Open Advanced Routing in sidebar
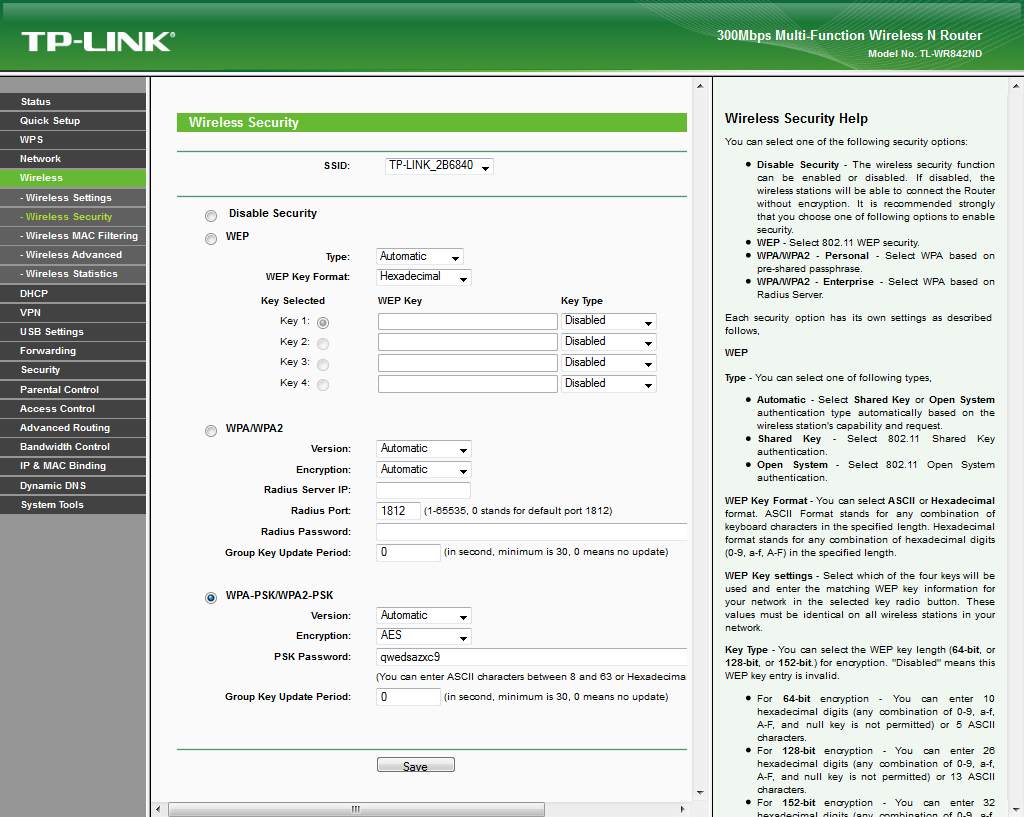Image resolution: width=1024 pixels, height=817 pixels. (x=73, y=428)
